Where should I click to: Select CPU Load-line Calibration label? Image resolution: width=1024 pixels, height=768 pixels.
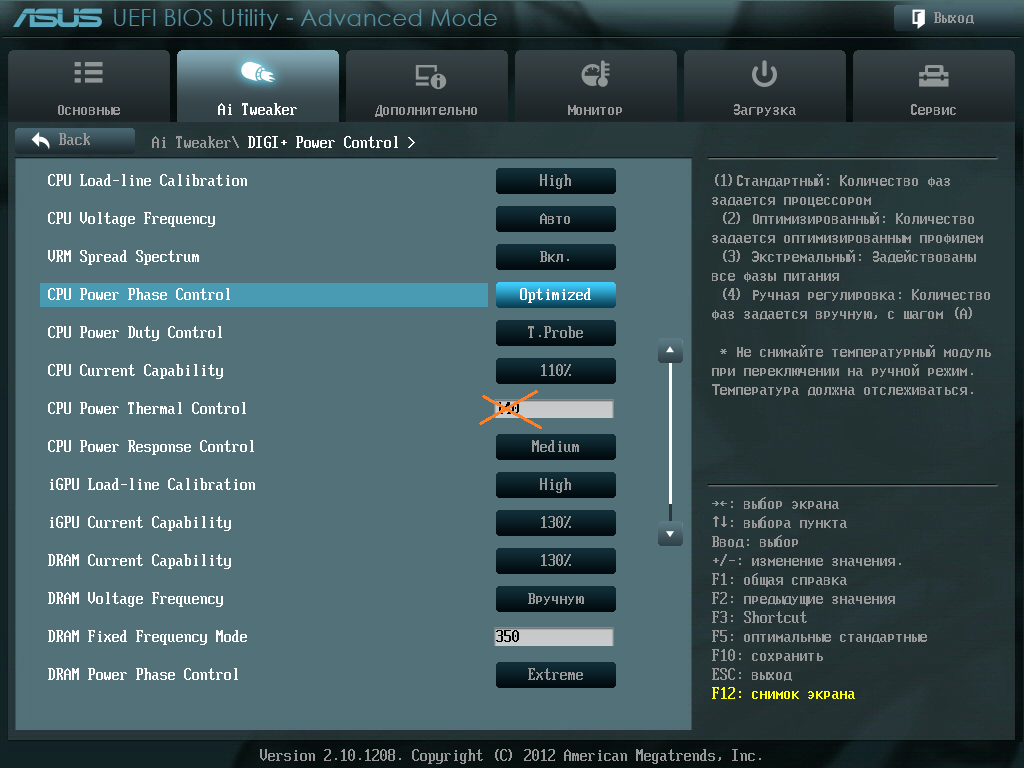tap(148, 181)
